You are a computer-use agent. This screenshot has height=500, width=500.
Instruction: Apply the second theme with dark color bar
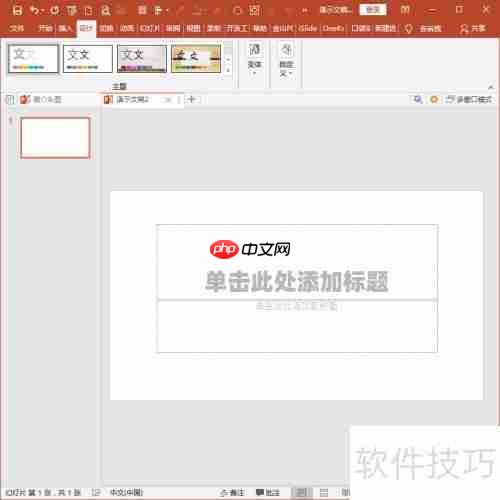pyautogui.click(x=88, y=59)
